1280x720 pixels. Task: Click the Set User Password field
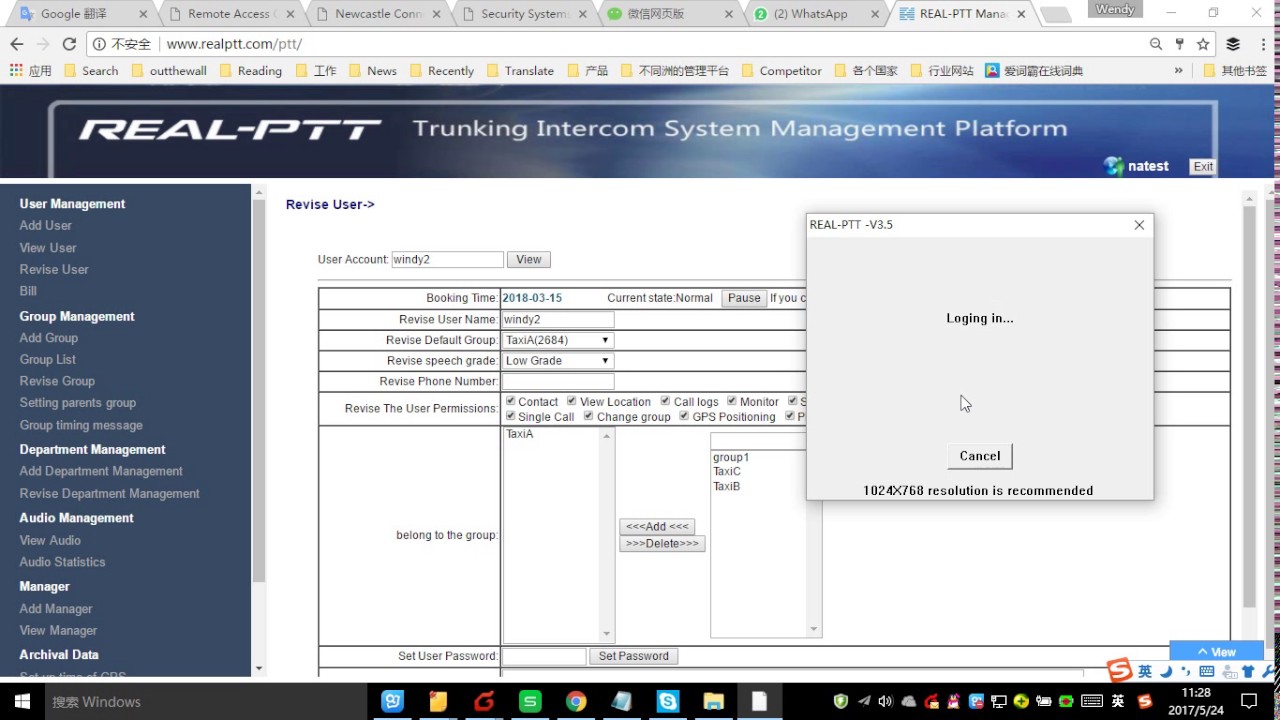pos(544,656)
